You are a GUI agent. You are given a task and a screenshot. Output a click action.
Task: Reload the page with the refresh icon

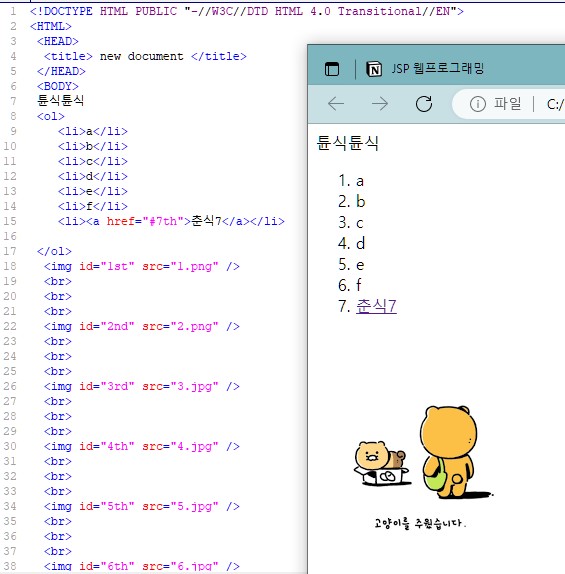pyautogui.click(x=424, y=104)
